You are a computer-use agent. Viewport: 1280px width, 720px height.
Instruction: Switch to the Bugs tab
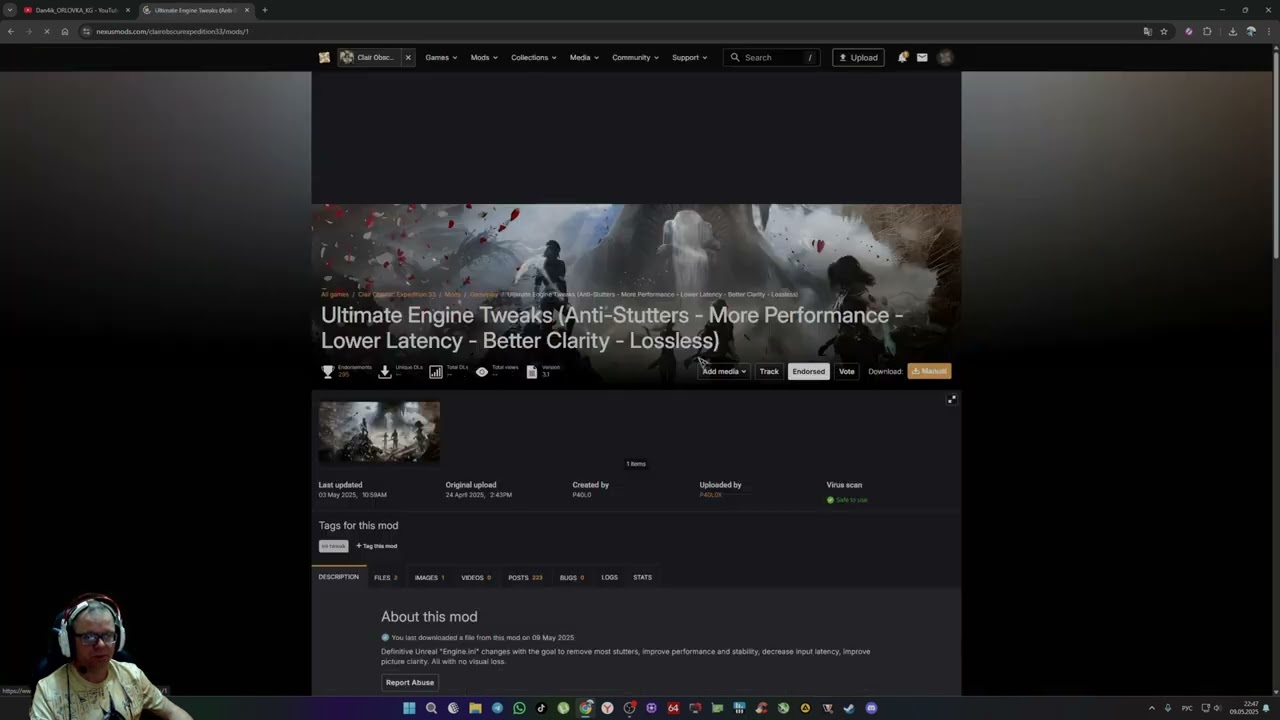[x=572, y=577]
